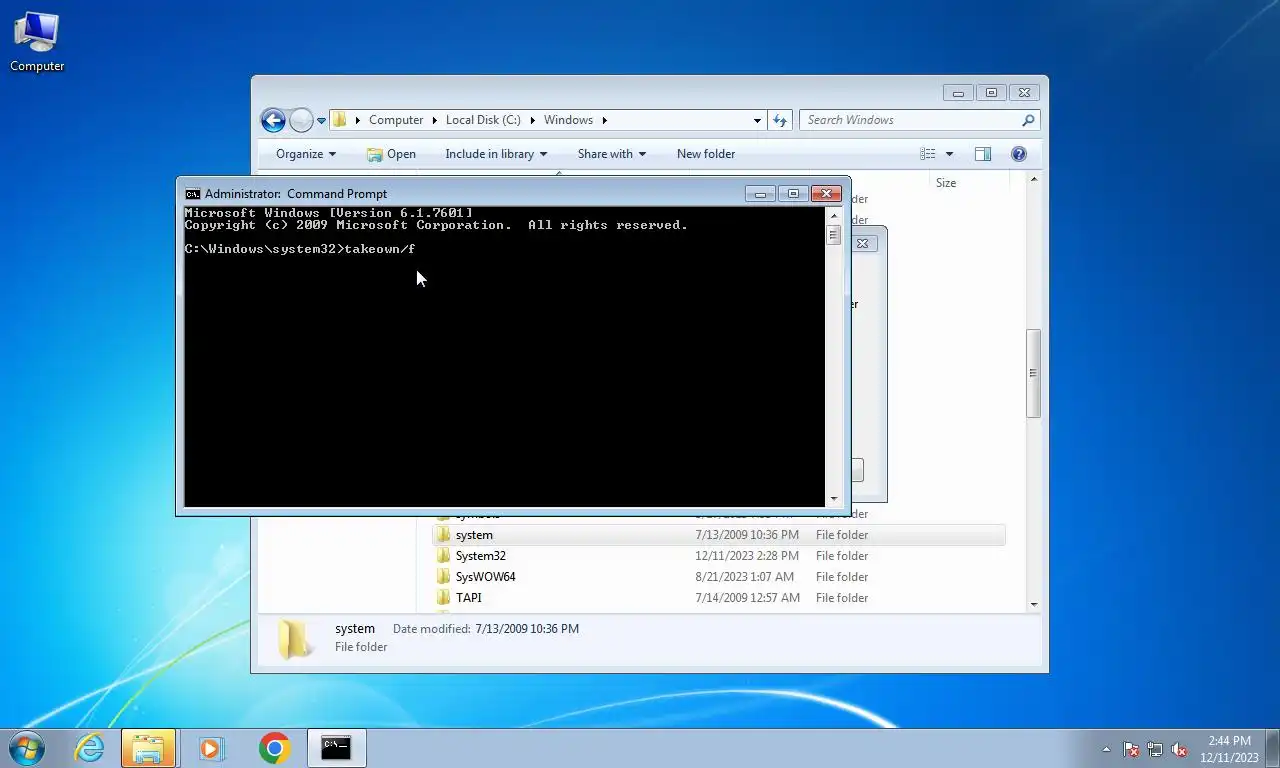Select the Computer breadcrumb in address bar
The height and width of the screenshot is (768, 1280).
click(396, 120)
